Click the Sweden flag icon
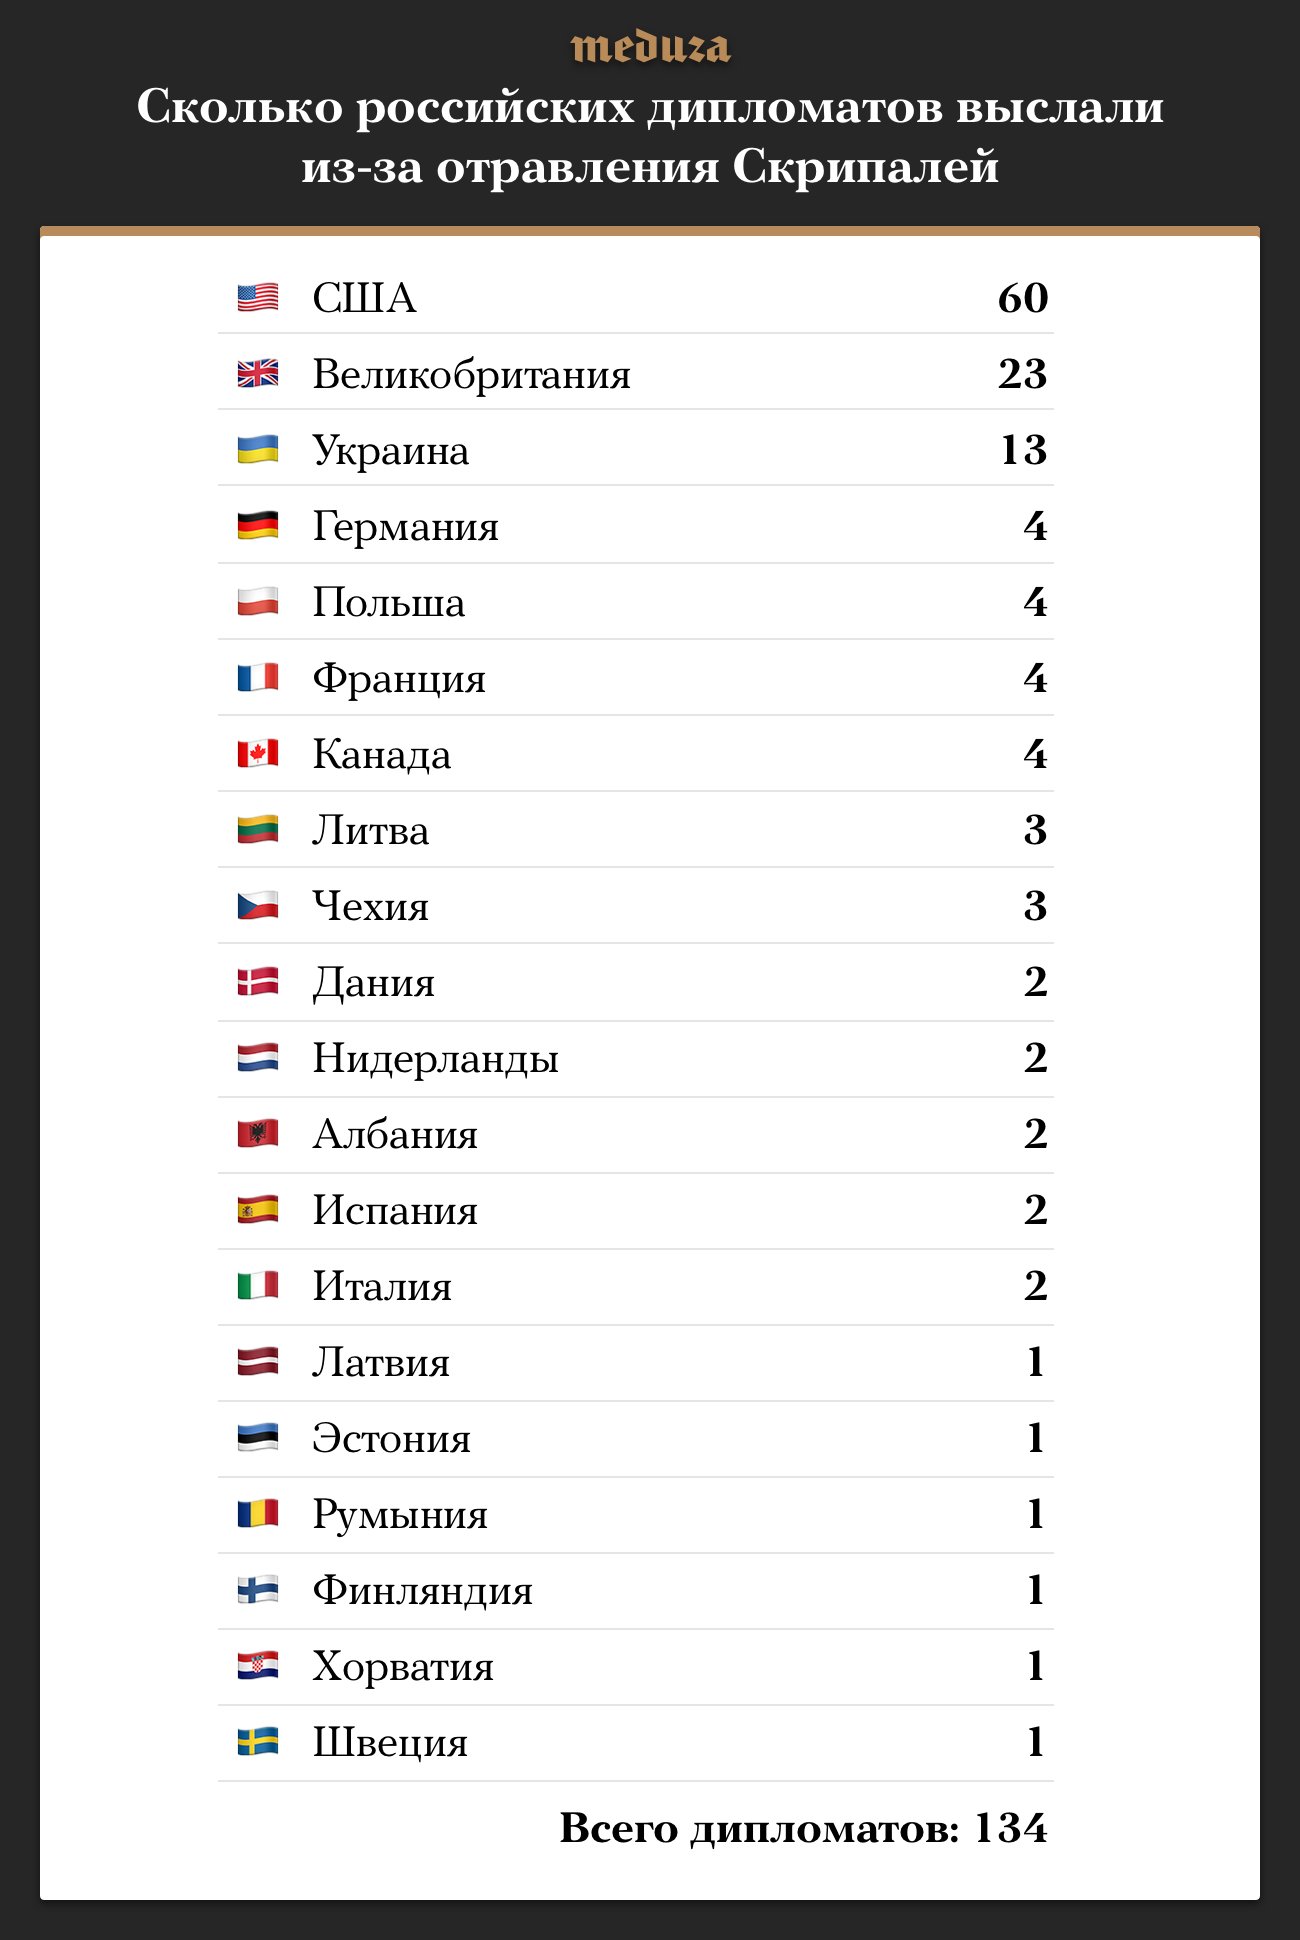Screen dimensions: 1300x1940 click(258, 1742)
